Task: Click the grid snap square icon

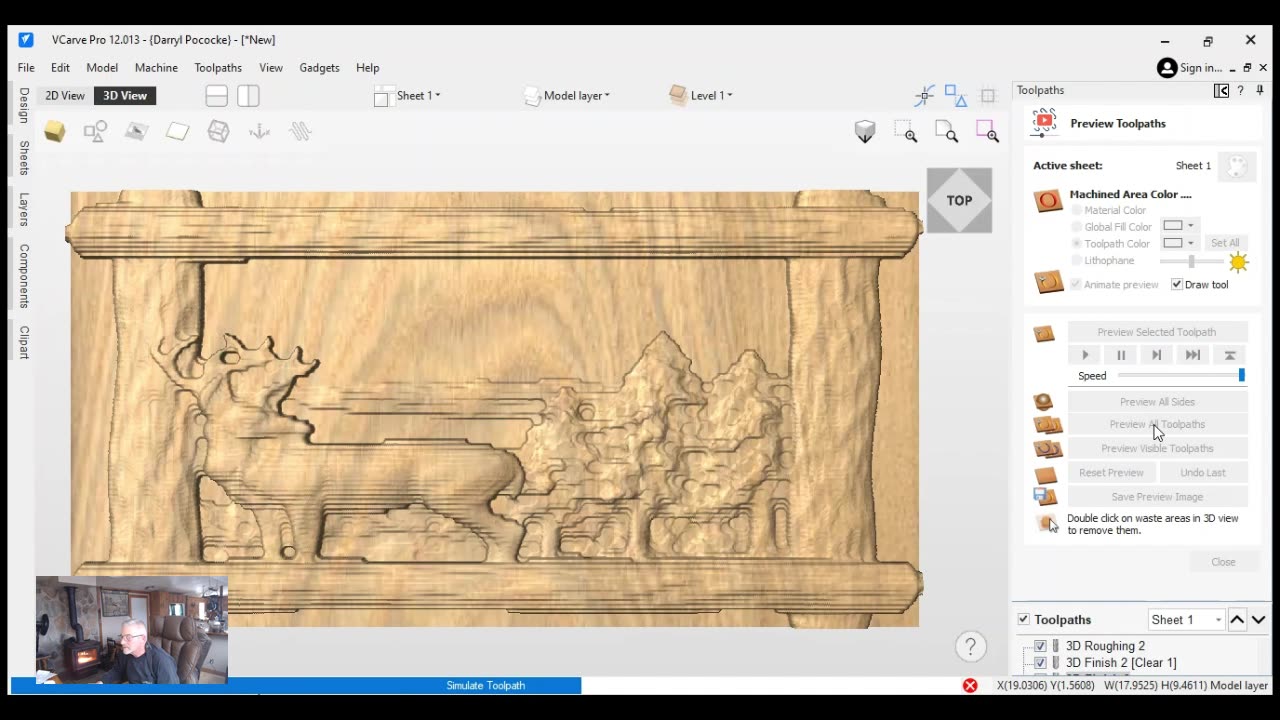Action: coord(988,96)
